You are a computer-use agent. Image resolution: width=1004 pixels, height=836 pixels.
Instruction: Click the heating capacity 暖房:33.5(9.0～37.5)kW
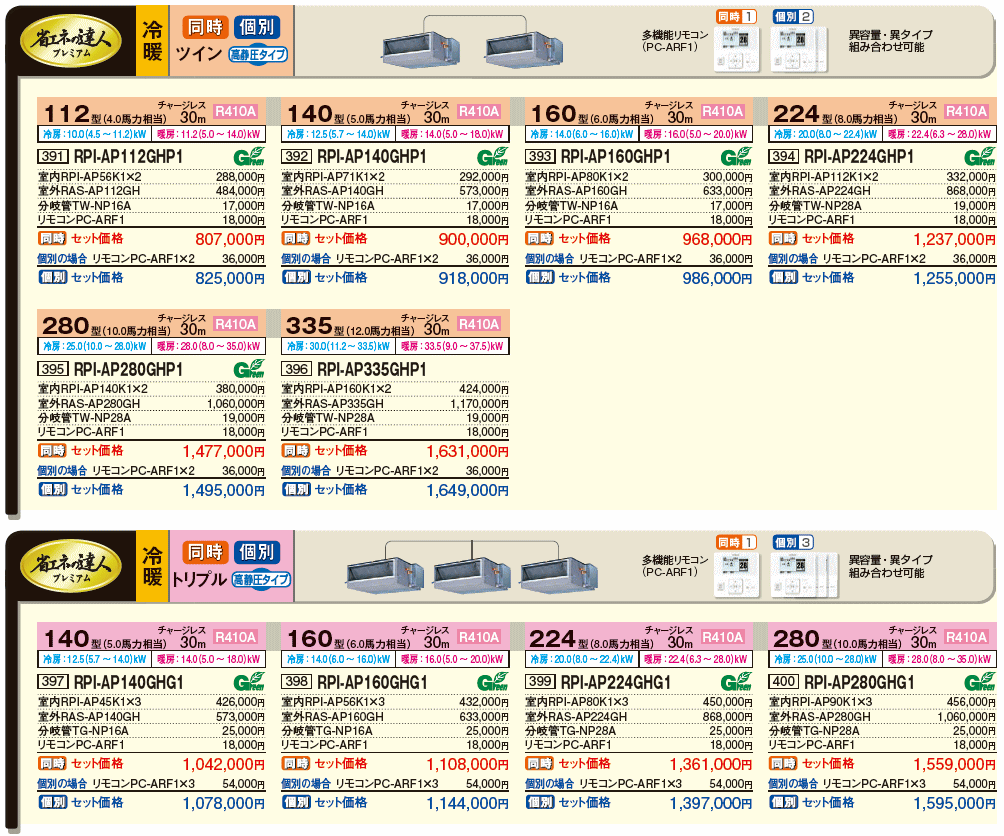(x=453, y=346)
